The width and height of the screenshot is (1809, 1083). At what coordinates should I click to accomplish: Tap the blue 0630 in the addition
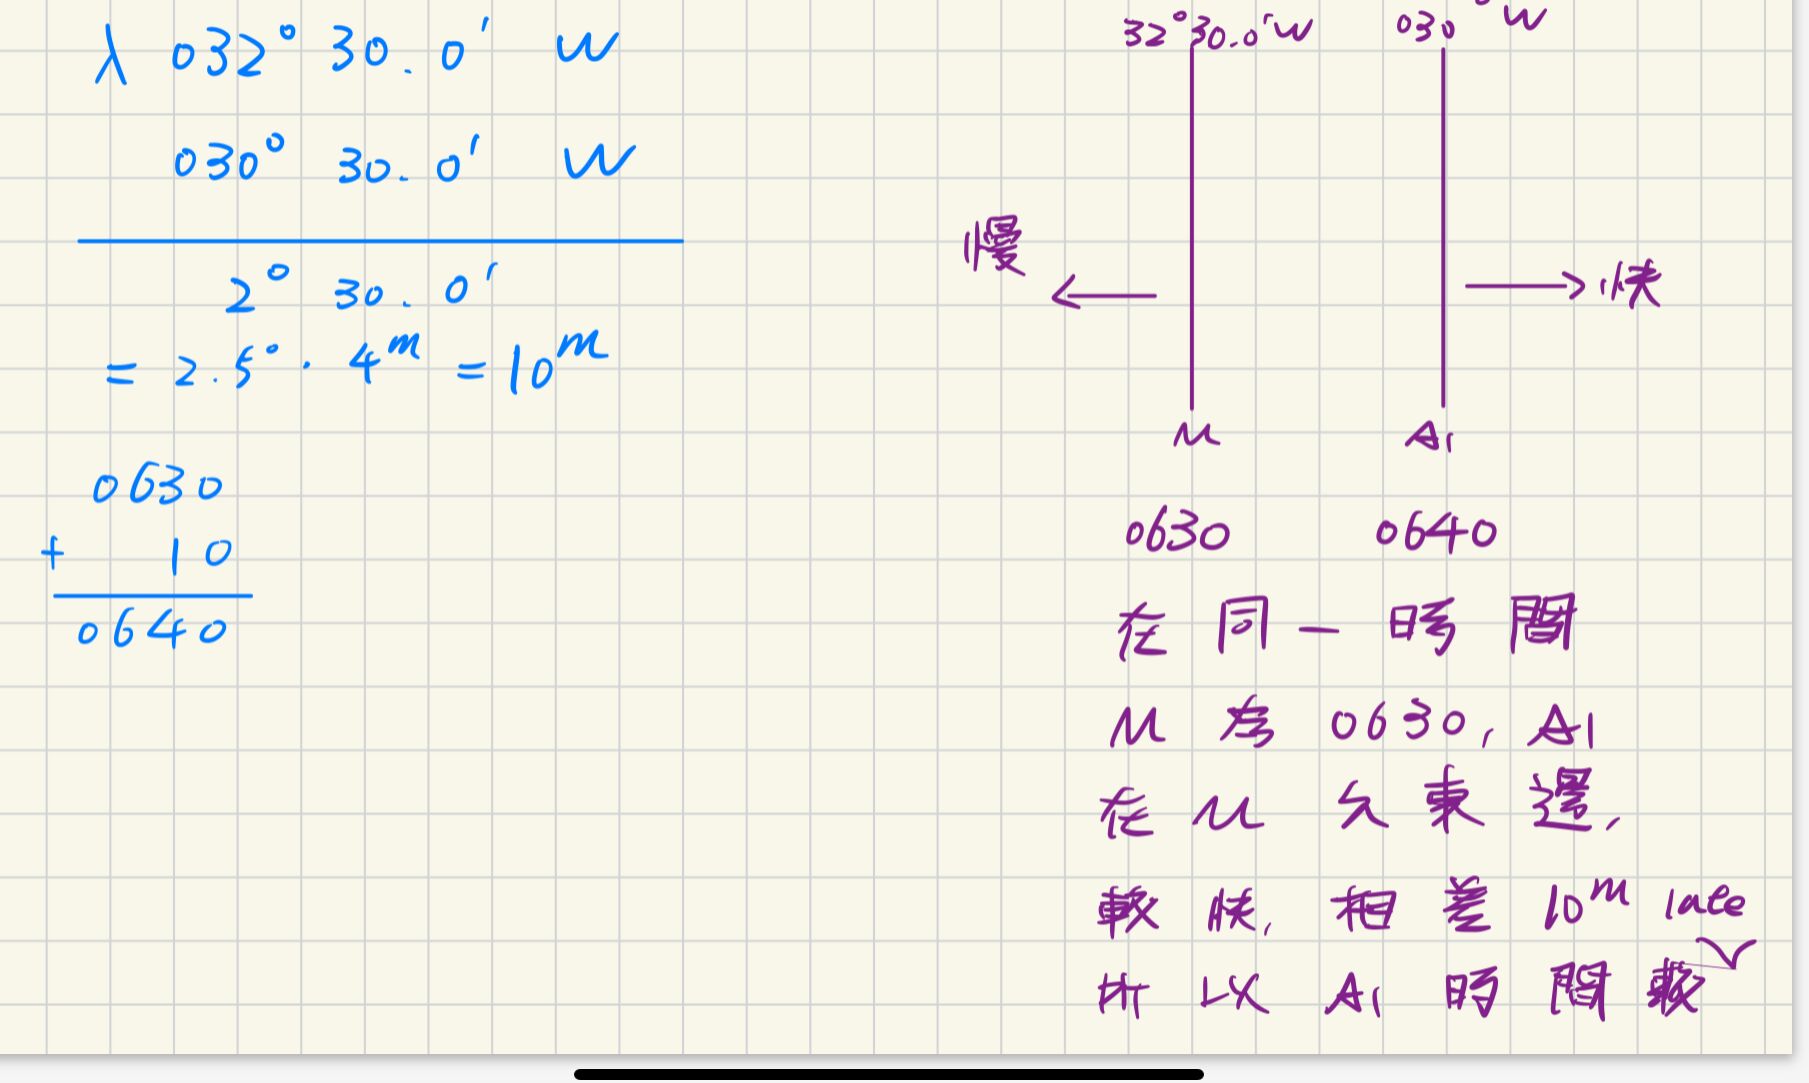pos(158,486)
